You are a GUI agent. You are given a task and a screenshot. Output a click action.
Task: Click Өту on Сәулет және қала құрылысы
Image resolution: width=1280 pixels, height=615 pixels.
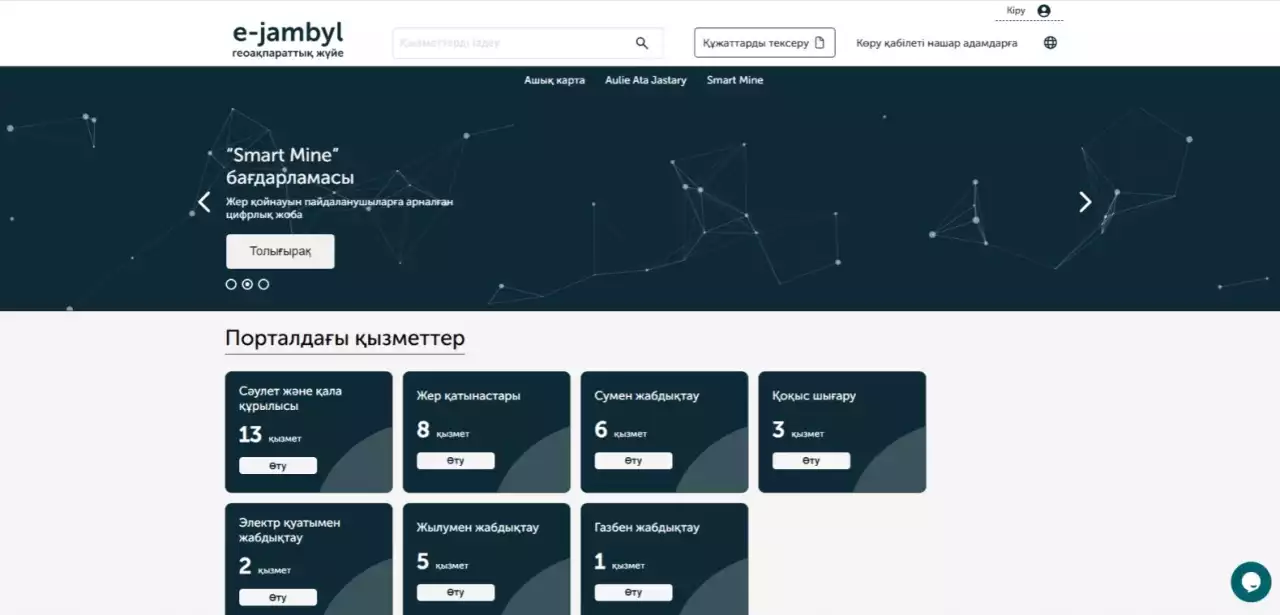point(278,466)
